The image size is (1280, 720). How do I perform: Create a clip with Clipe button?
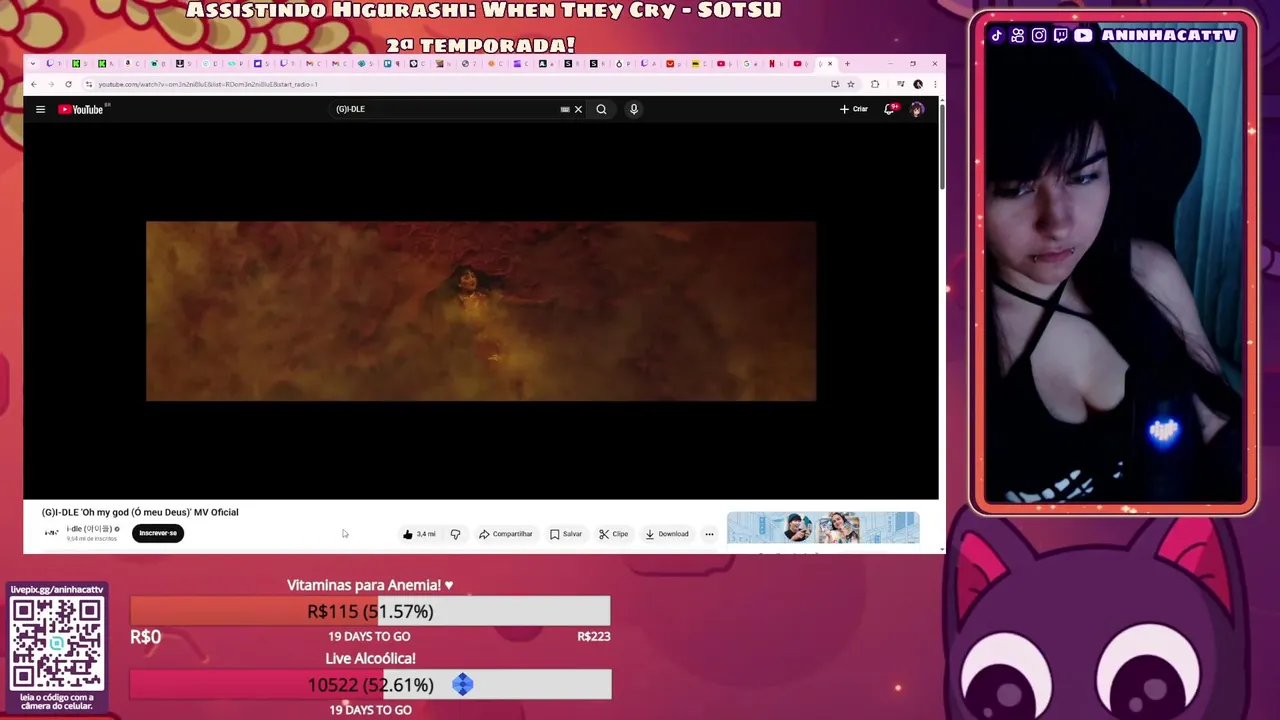pyautogui.click(x=614, y=534)
